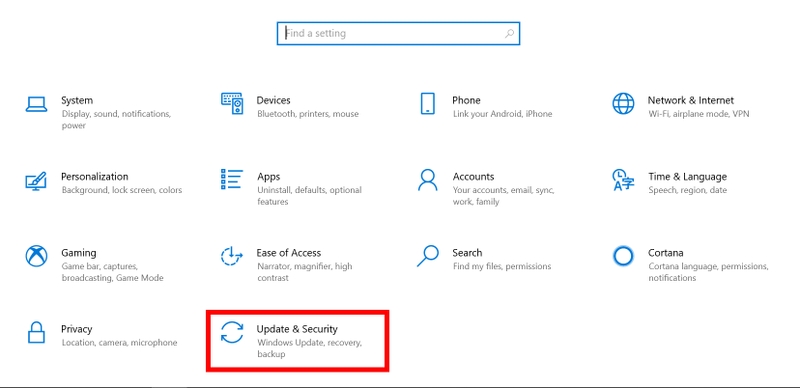Click the magnifier icon in search box
Image resolution: width=800 pixels, height=388 pixels.
point(509,34)
